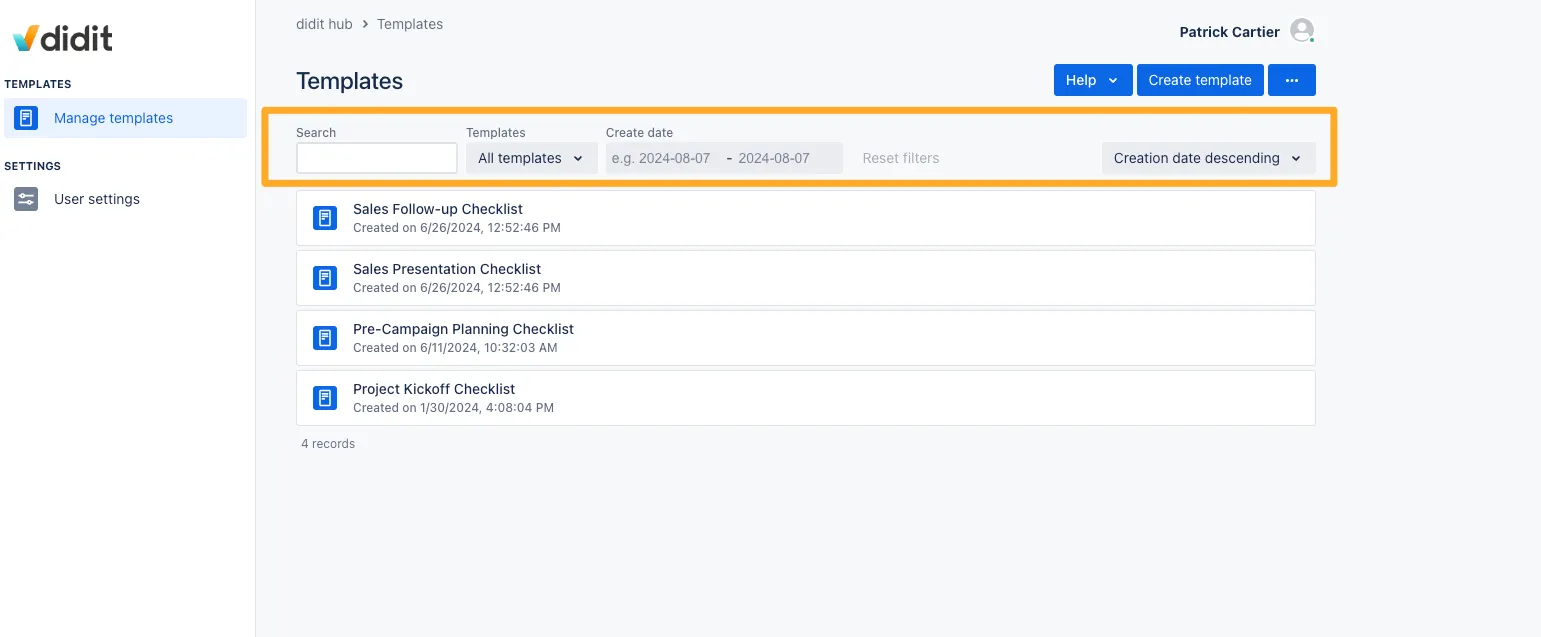Click the Sales Follow-up Checklist icon
1541x637 pixels.
point(325,218)
